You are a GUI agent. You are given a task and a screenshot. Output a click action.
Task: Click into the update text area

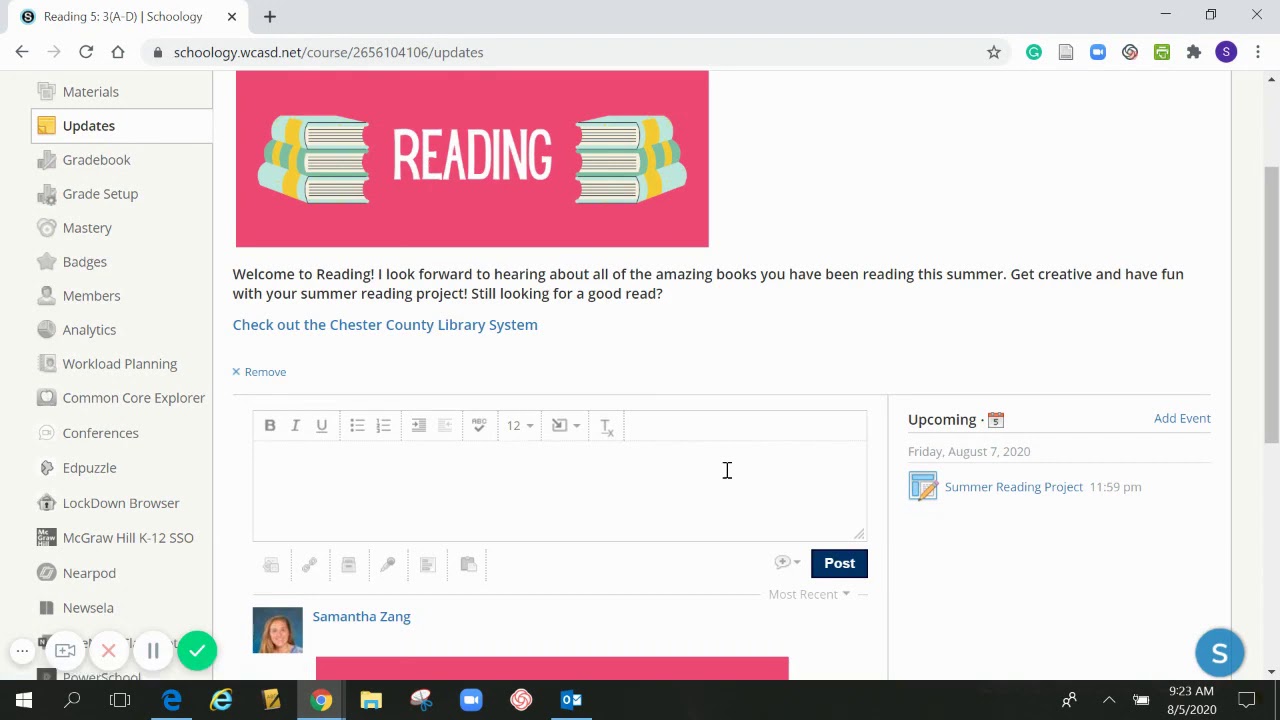coord(559,491)
